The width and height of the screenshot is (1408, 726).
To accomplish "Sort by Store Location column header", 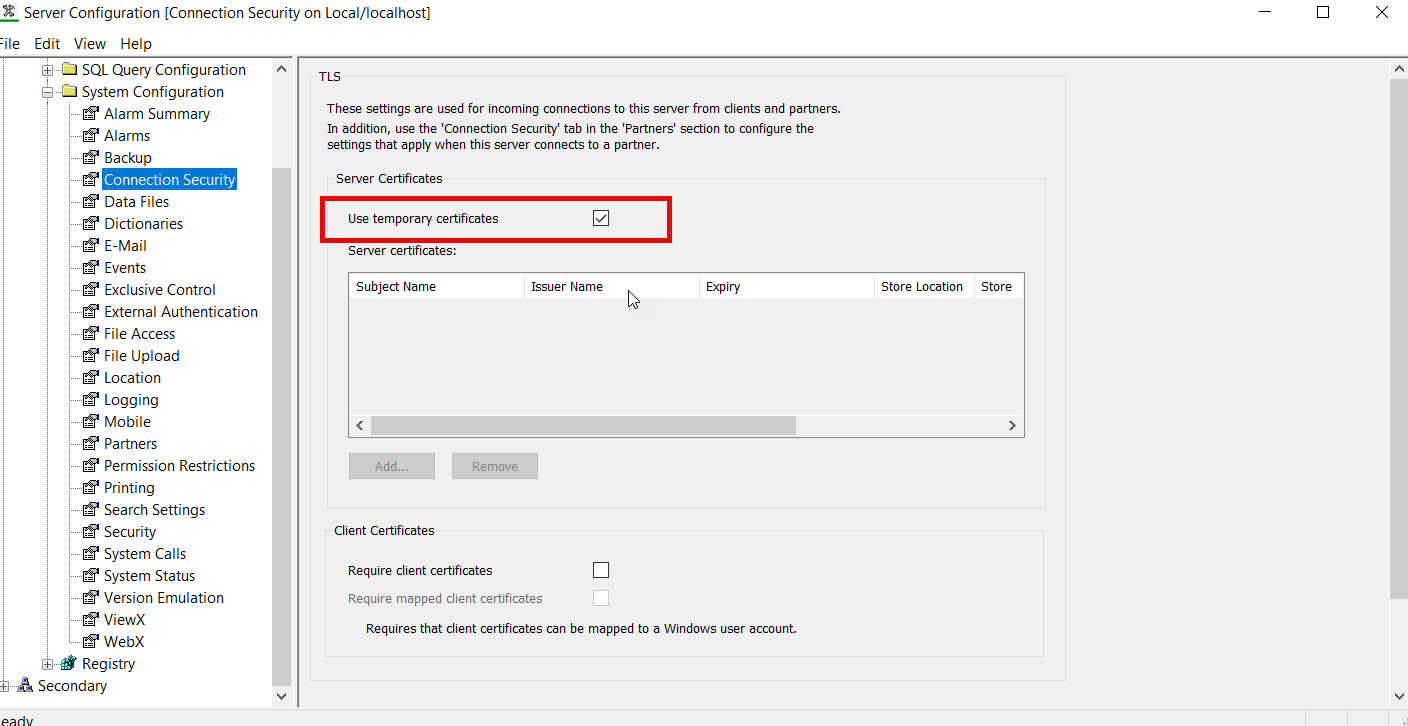I will pyautogui.click(x=925, y=286).
